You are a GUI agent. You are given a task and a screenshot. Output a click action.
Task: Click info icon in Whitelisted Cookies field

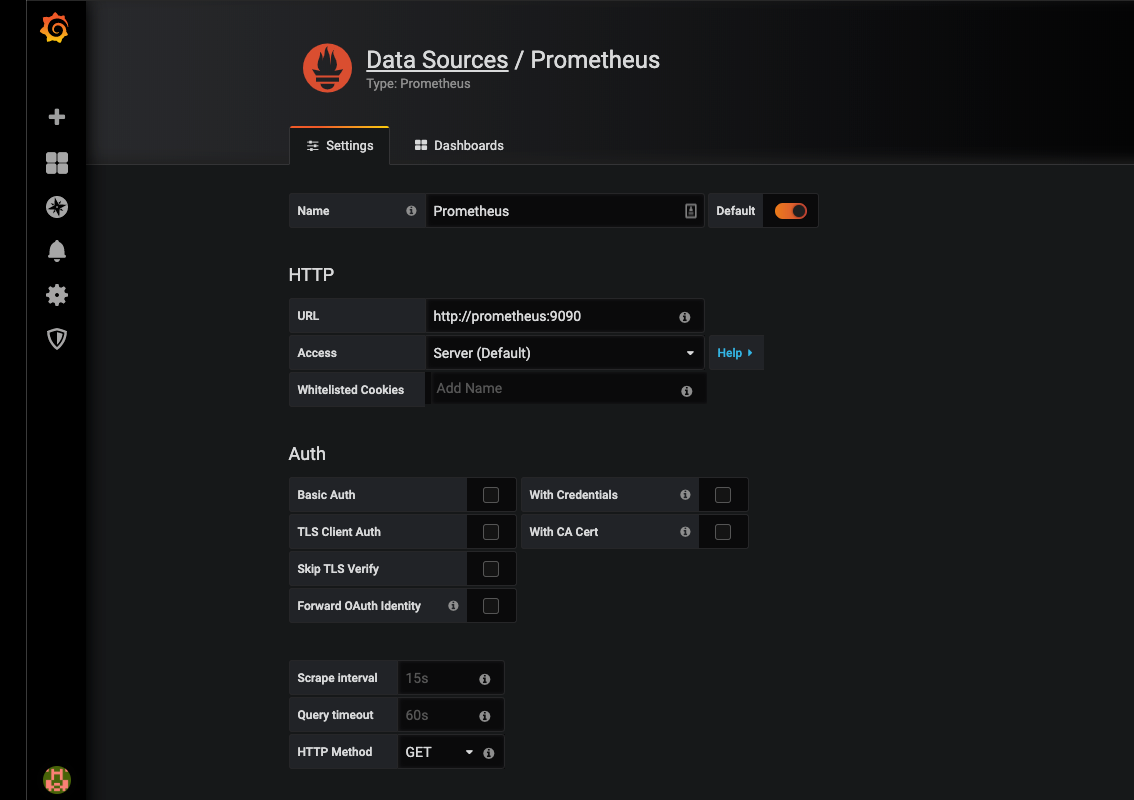pos(686,391)
